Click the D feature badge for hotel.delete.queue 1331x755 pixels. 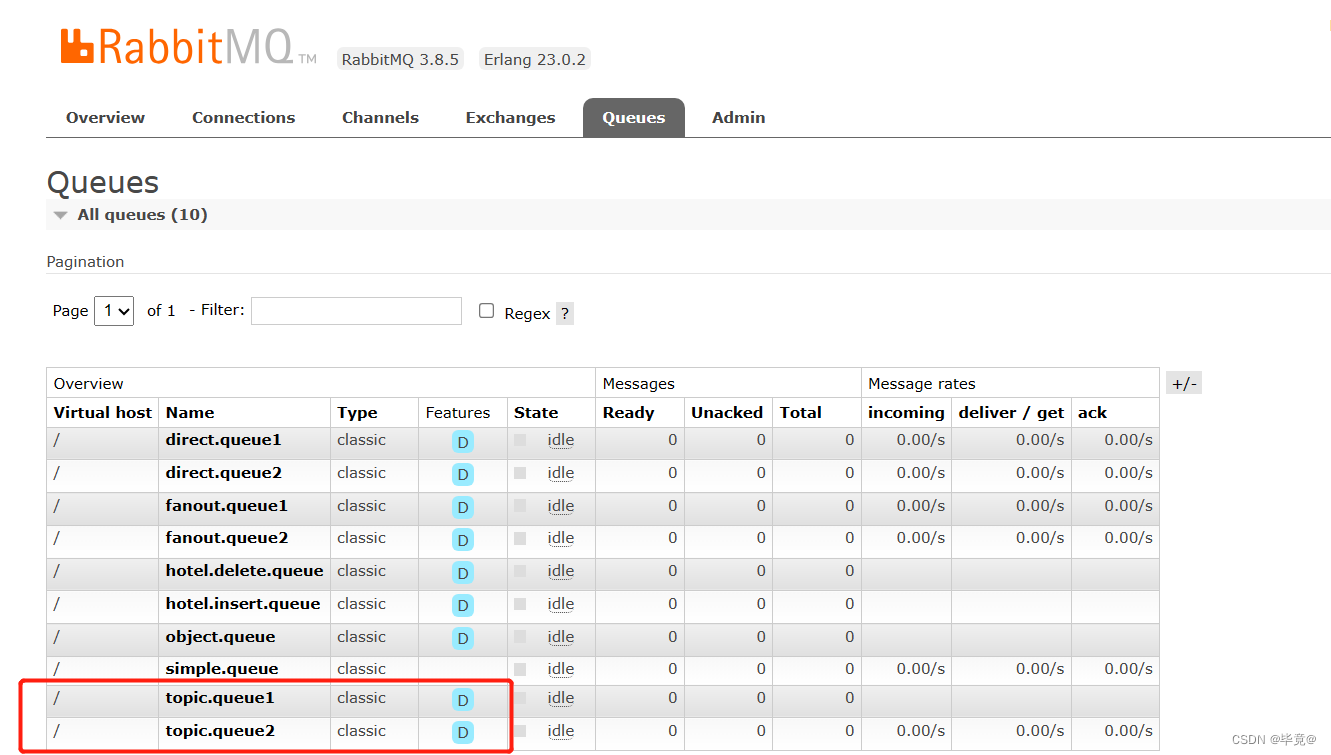coord(463,573)
